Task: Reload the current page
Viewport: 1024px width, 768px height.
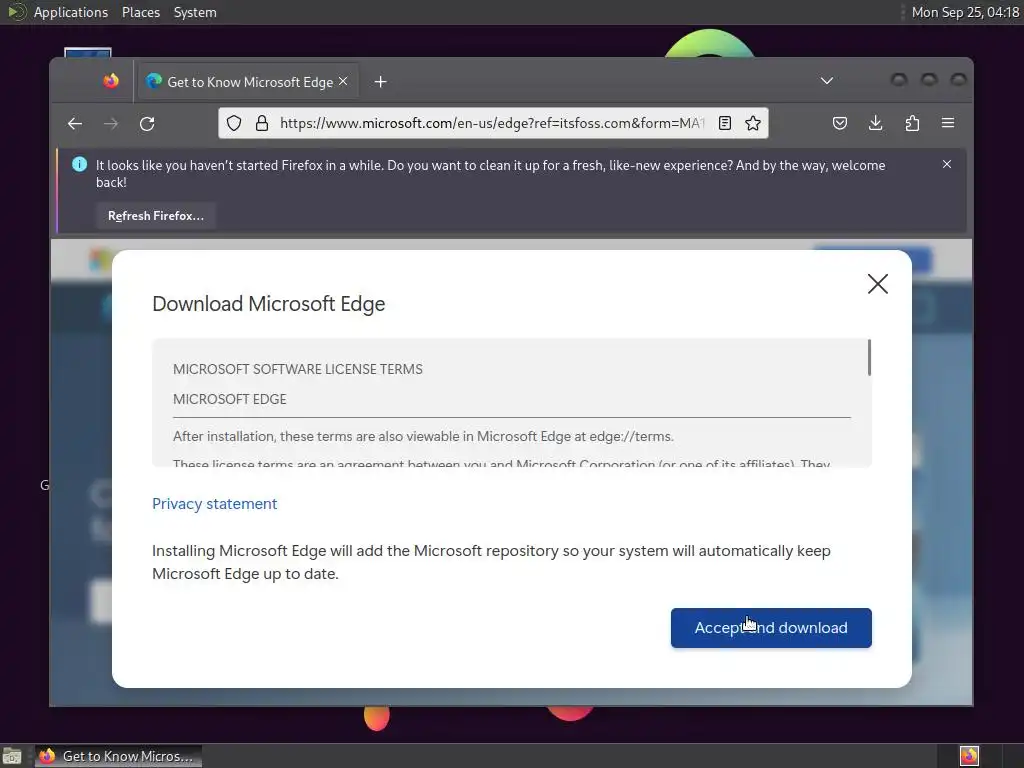Action: [x=148, y=123]
